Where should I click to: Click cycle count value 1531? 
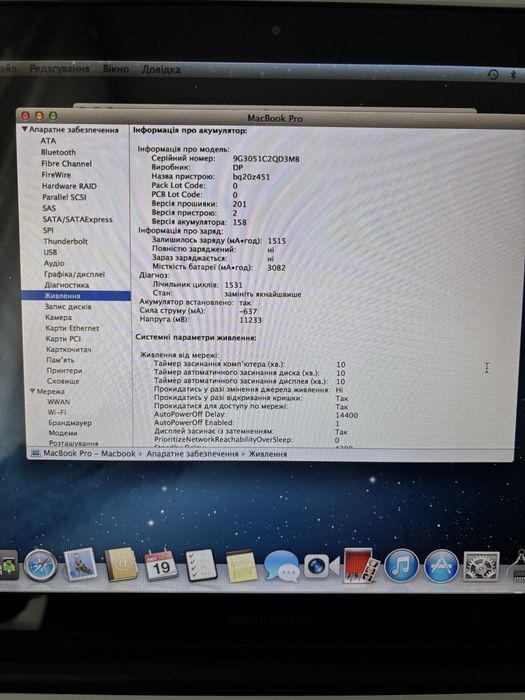point(233,285)
